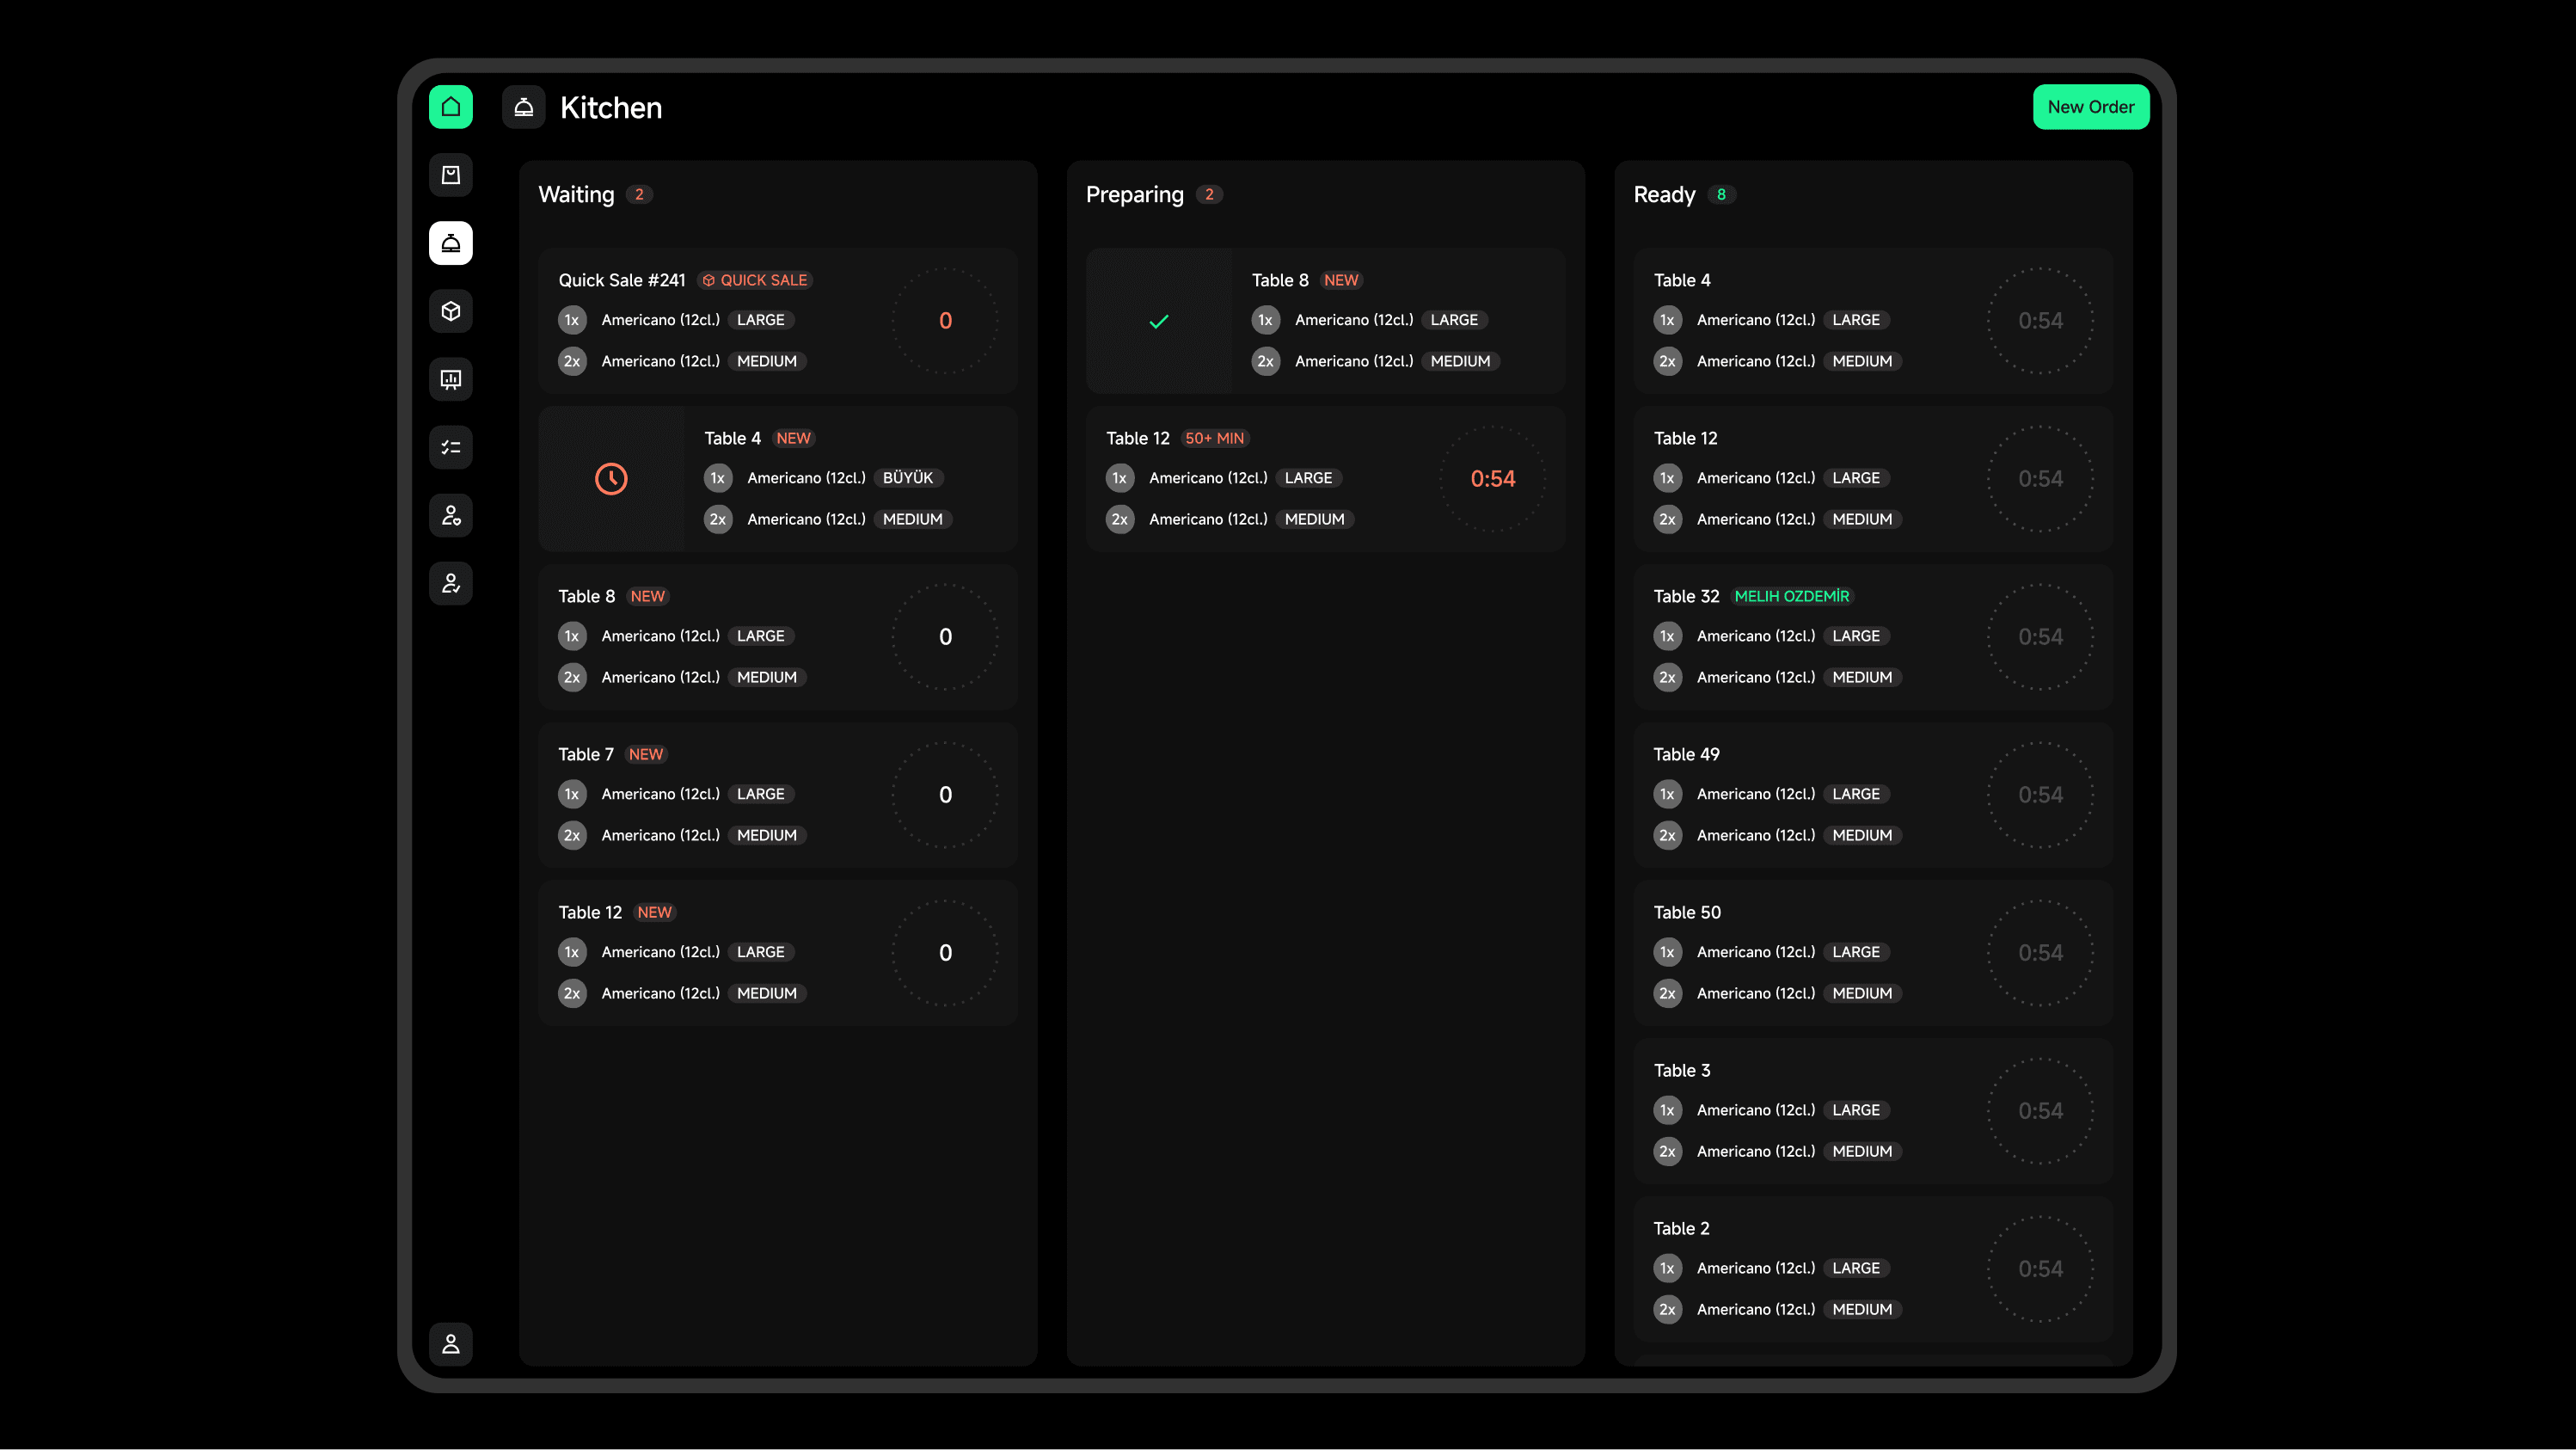Open the reports chart board icon
2576x1450 pixels.
click(x=451, y=379)
